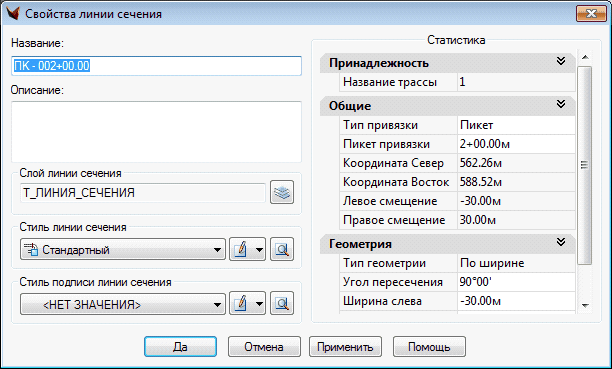Click the Название трассы property label

390,82
